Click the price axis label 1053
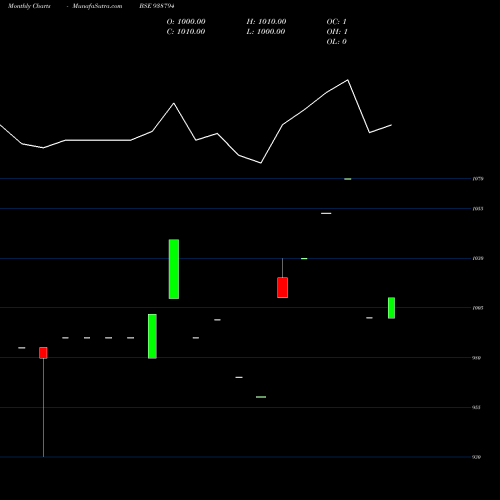500x500 pixels. 478,209
